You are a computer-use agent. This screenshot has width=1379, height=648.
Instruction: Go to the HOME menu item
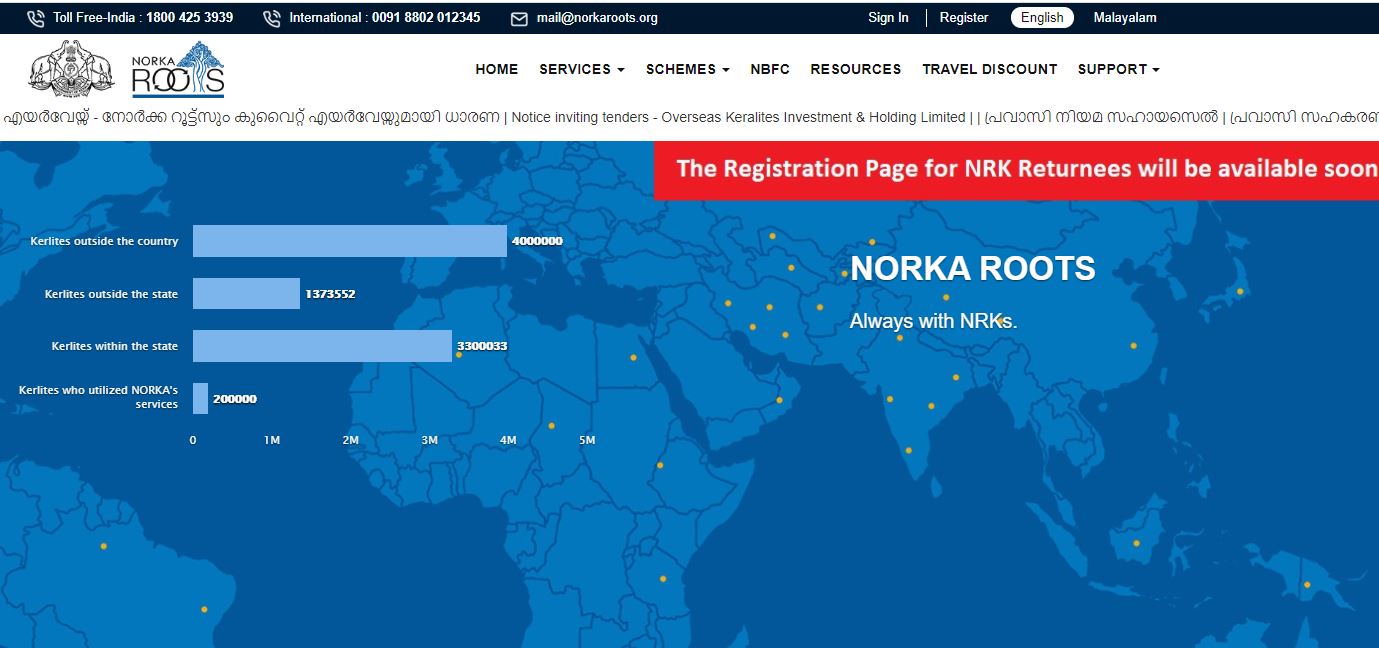pyautogui.click(x=497, y=69)
